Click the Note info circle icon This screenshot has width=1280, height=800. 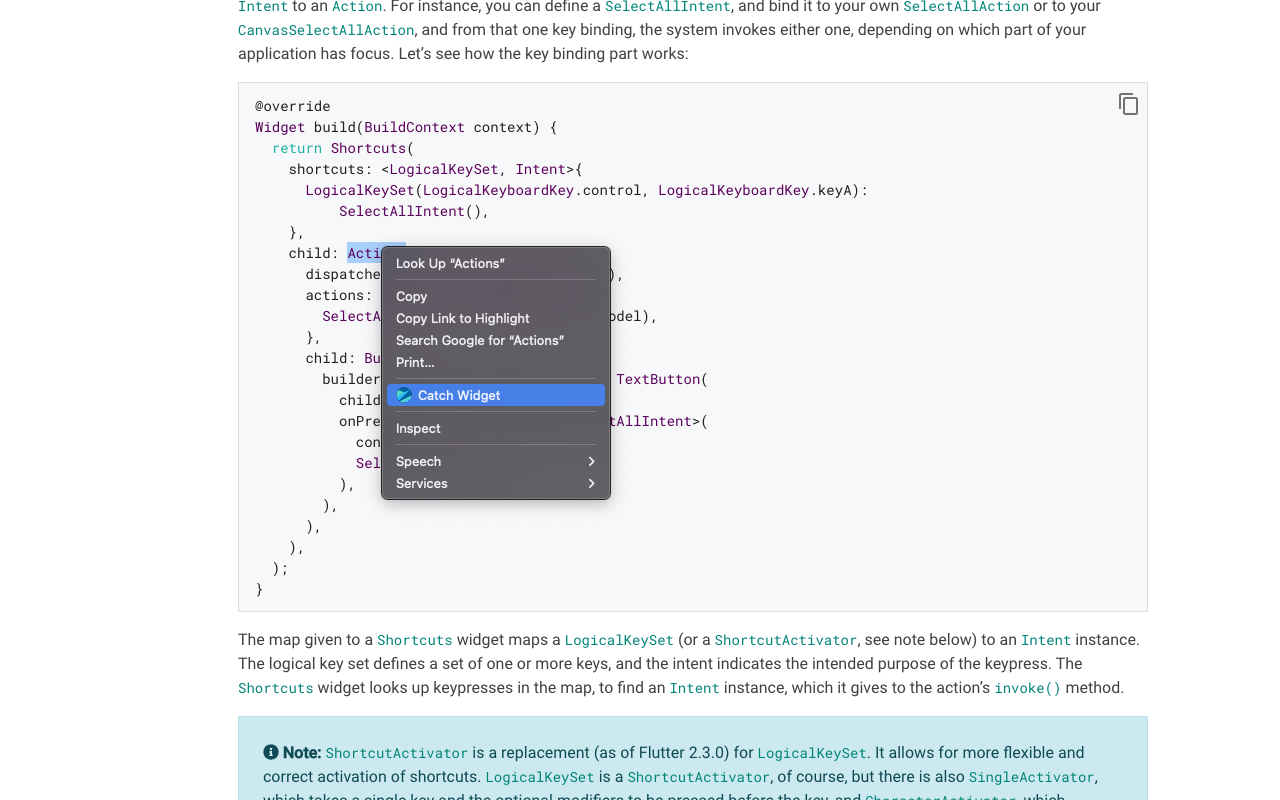coord(271,752)
